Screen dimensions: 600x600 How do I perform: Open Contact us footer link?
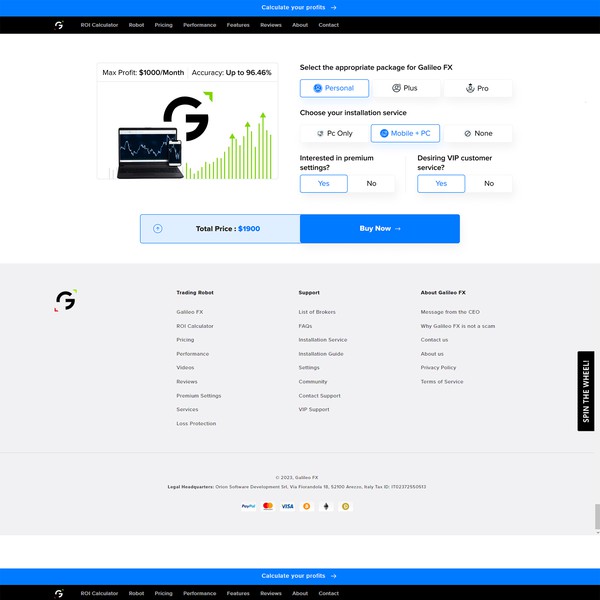pyautogui.click(x=434, y=340)
